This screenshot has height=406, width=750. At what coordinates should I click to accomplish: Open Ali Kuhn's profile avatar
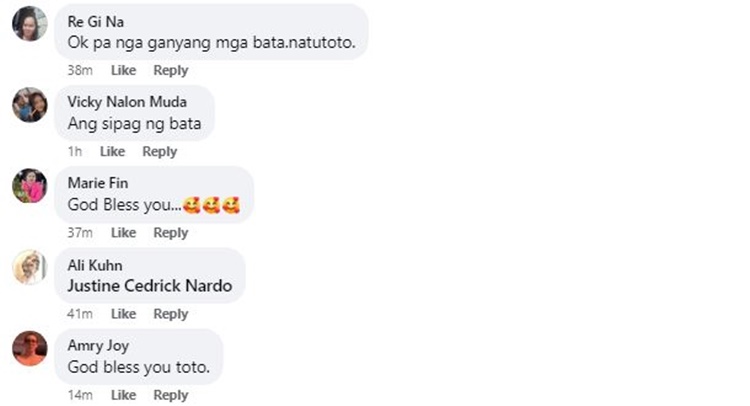point(30,267)
